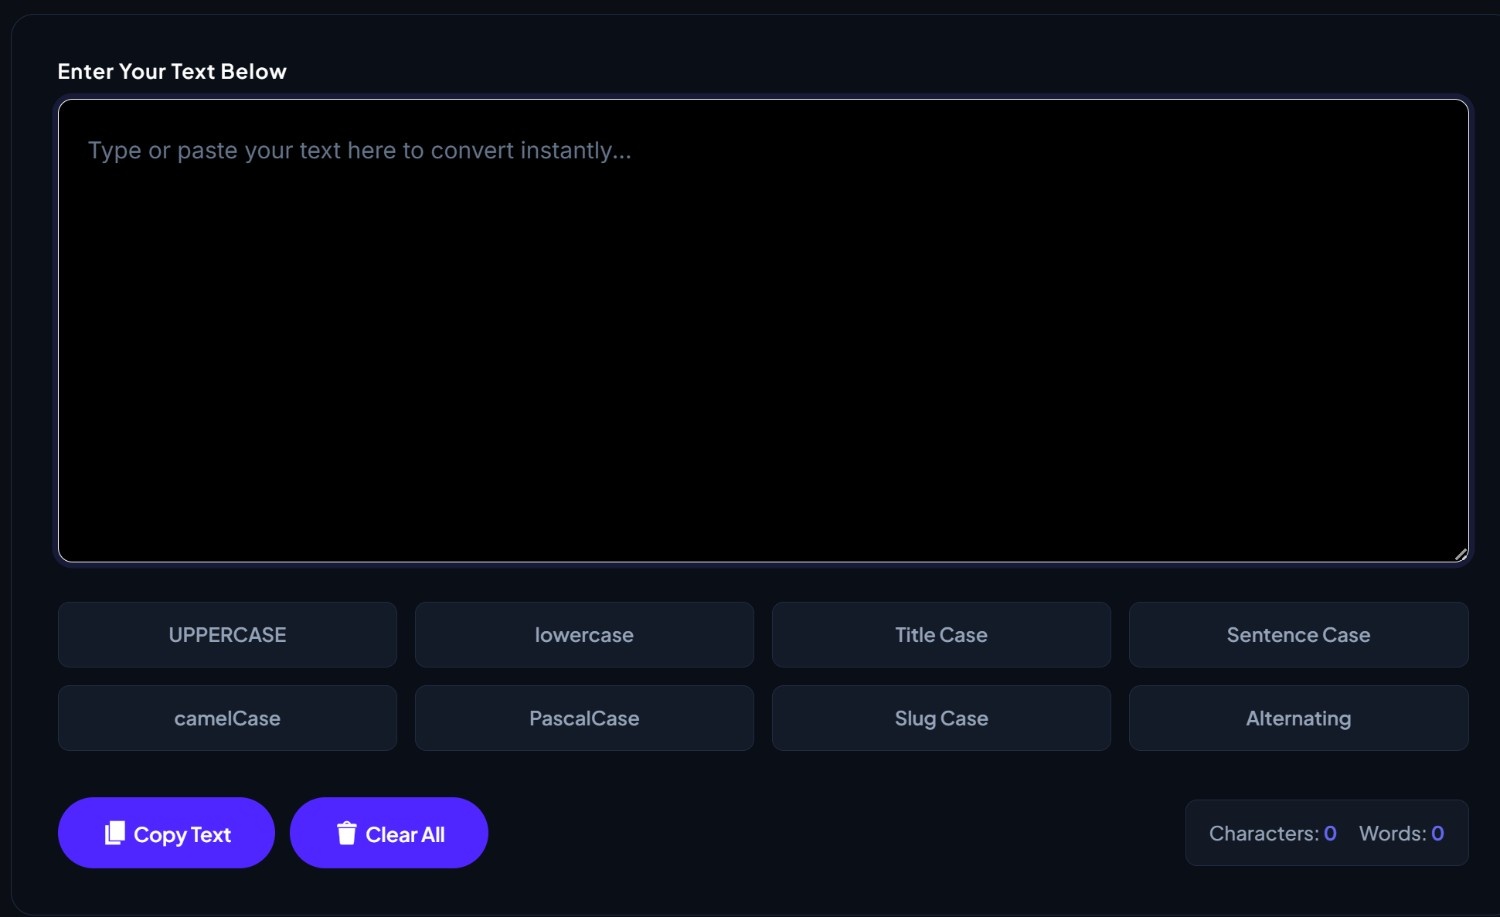Image resolution: width=1500 pixels, height=917 pixels.
Task: Click the Characters count label
Action: tap(1264, 833)
